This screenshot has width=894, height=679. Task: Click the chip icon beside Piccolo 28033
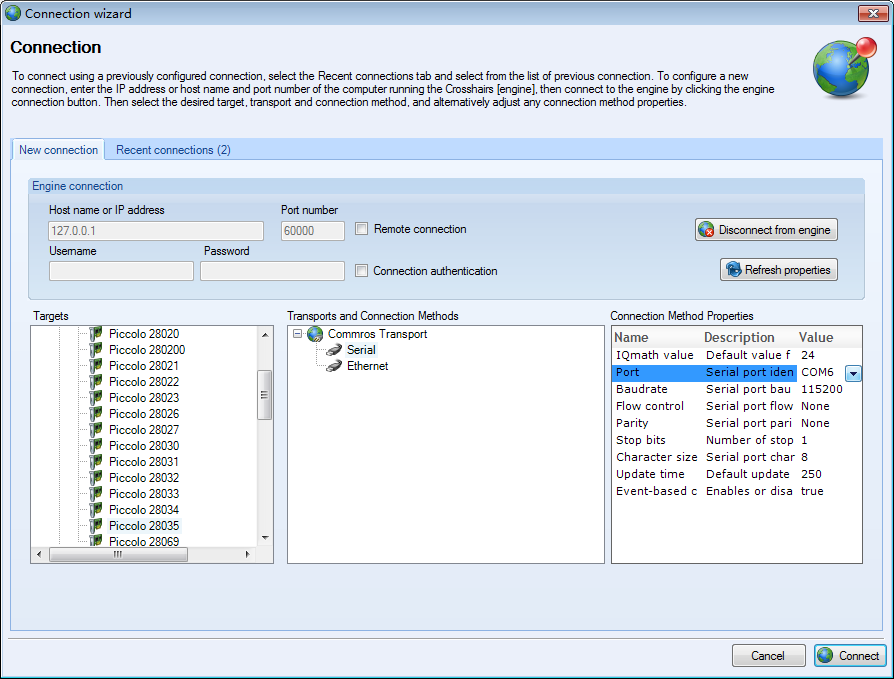(96, 493)
